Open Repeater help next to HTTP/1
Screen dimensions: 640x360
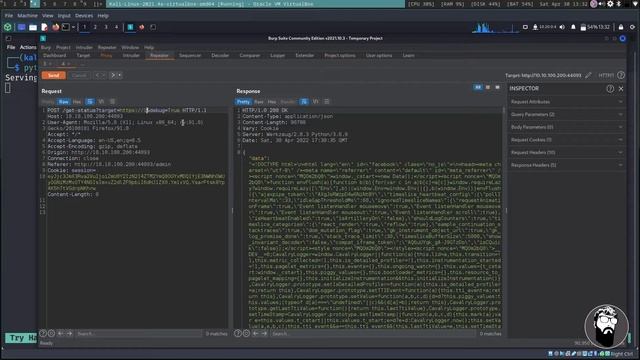621,75
